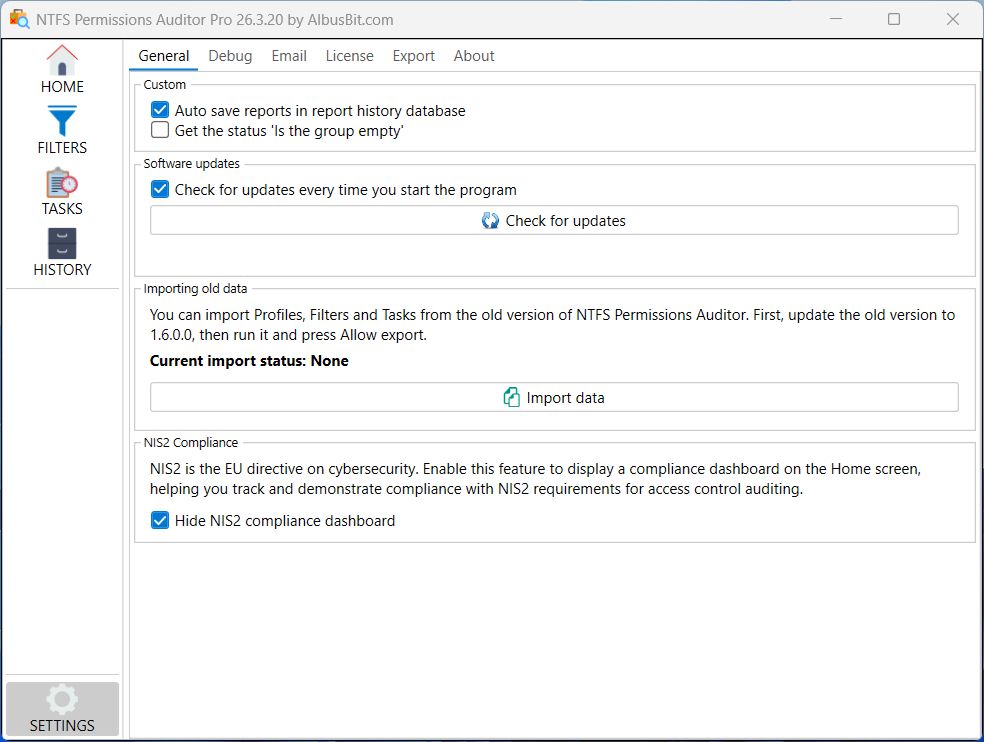This screenshot has width=984, height=742.
Task: Click the NTFS Permissions Auditor title bar icon
Action: coord(19,19)
